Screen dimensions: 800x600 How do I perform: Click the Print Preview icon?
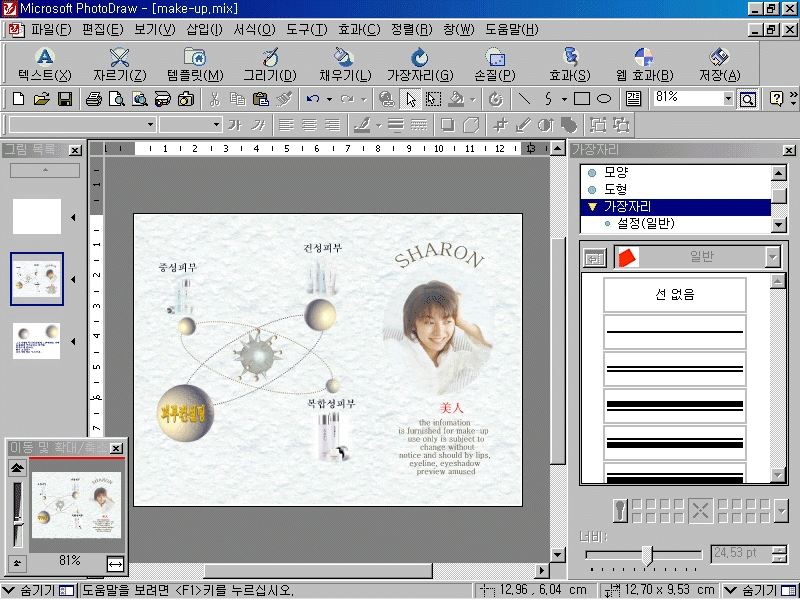click(x=117, y=98)
